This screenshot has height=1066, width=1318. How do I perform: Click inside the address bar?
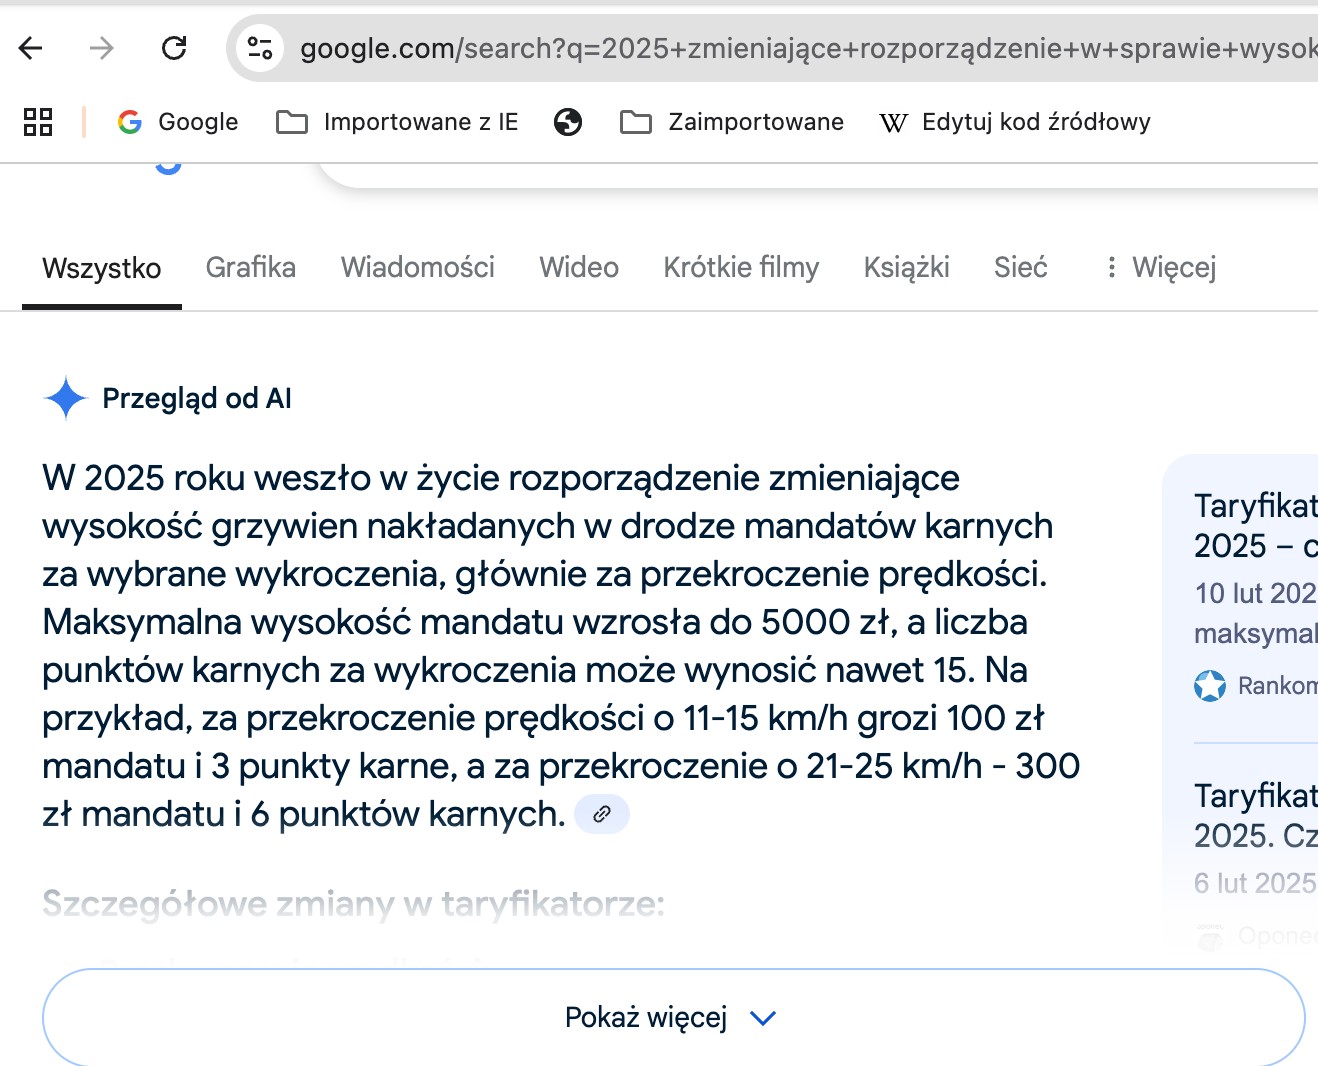pyautogui.click(x=700, y=48)
